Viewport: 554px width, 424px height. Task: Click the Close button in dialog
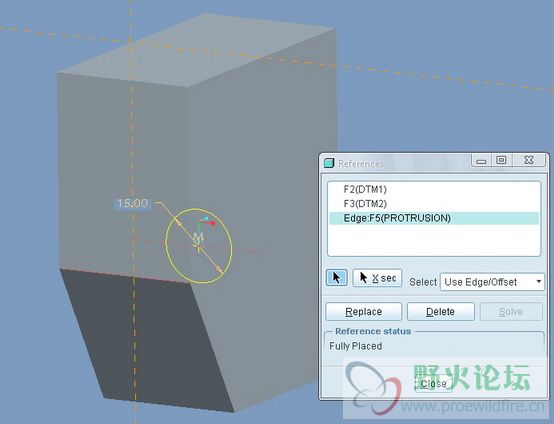(x=434, y=383)
